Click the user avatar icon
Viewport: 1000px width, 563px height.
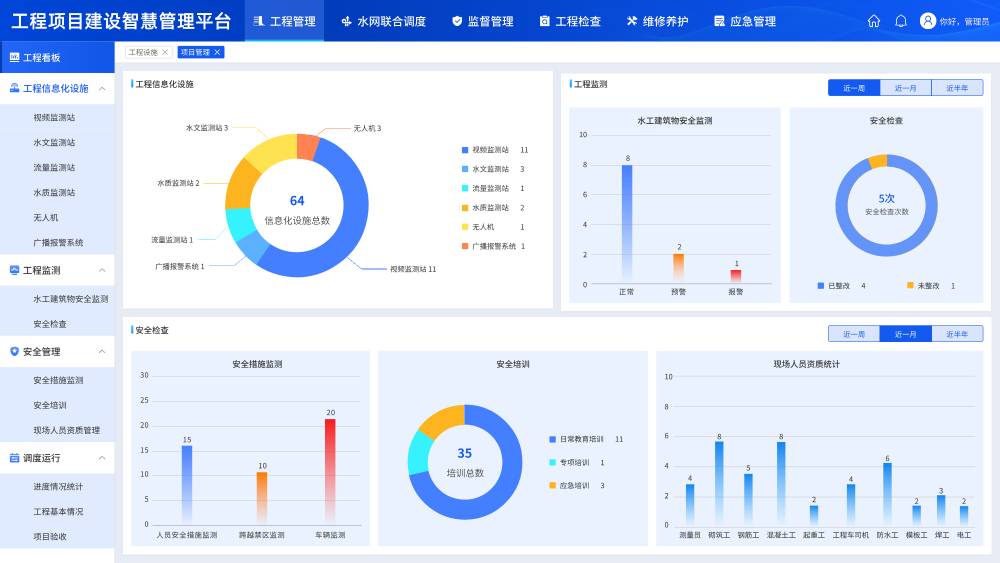pyautogui.click(x=928, y=21)
